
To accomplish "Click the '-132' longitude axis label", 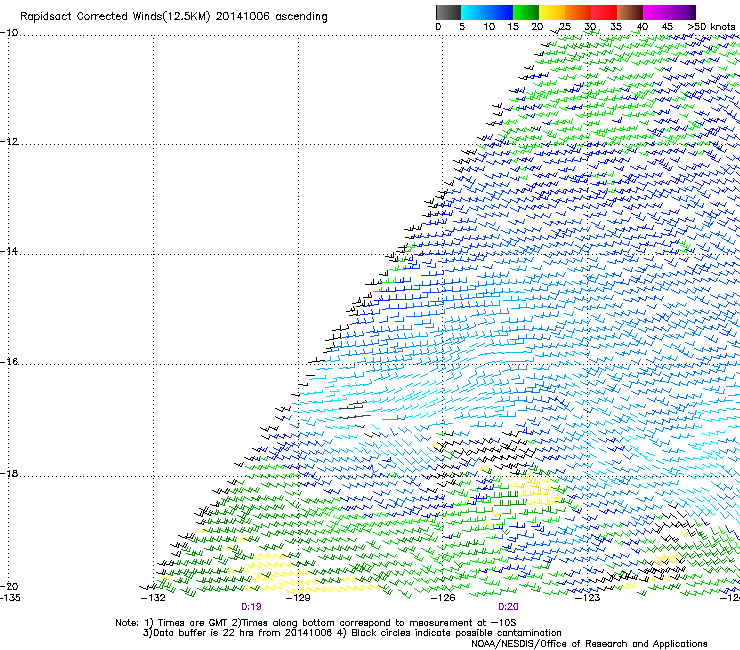I will [x=153, y=598].
